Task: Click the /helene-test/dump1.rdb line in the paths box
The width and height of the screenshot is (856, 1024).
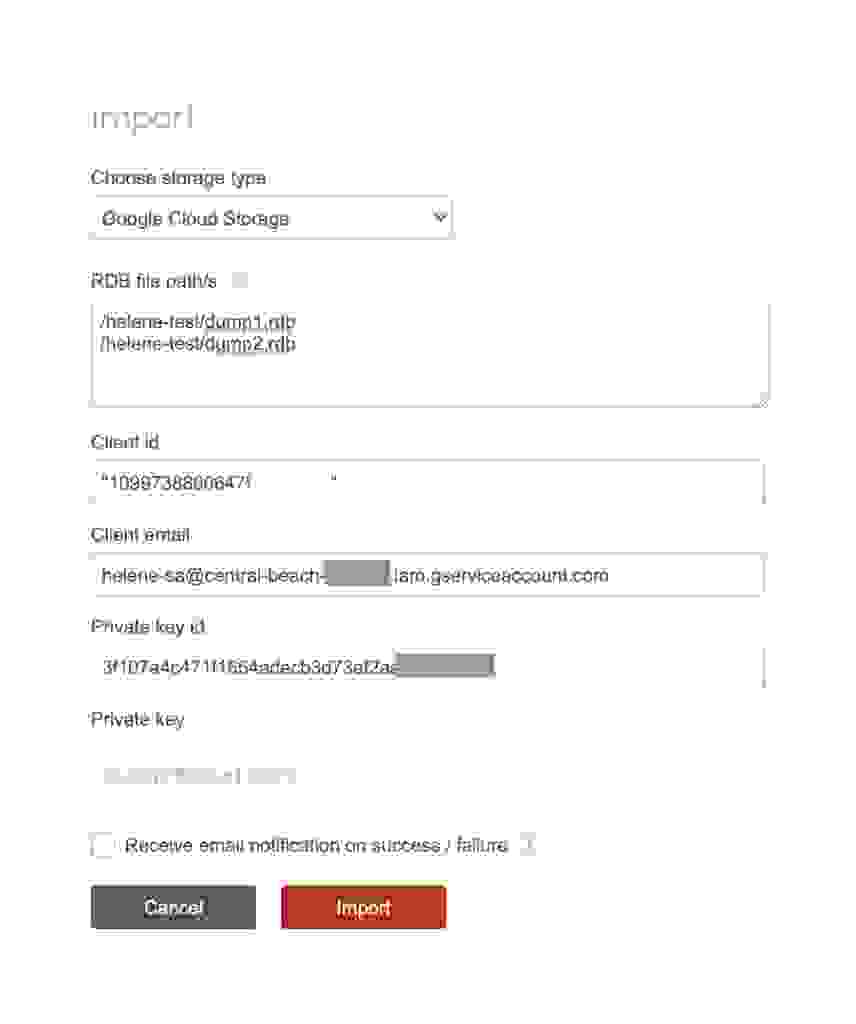Action: [198, 323]
